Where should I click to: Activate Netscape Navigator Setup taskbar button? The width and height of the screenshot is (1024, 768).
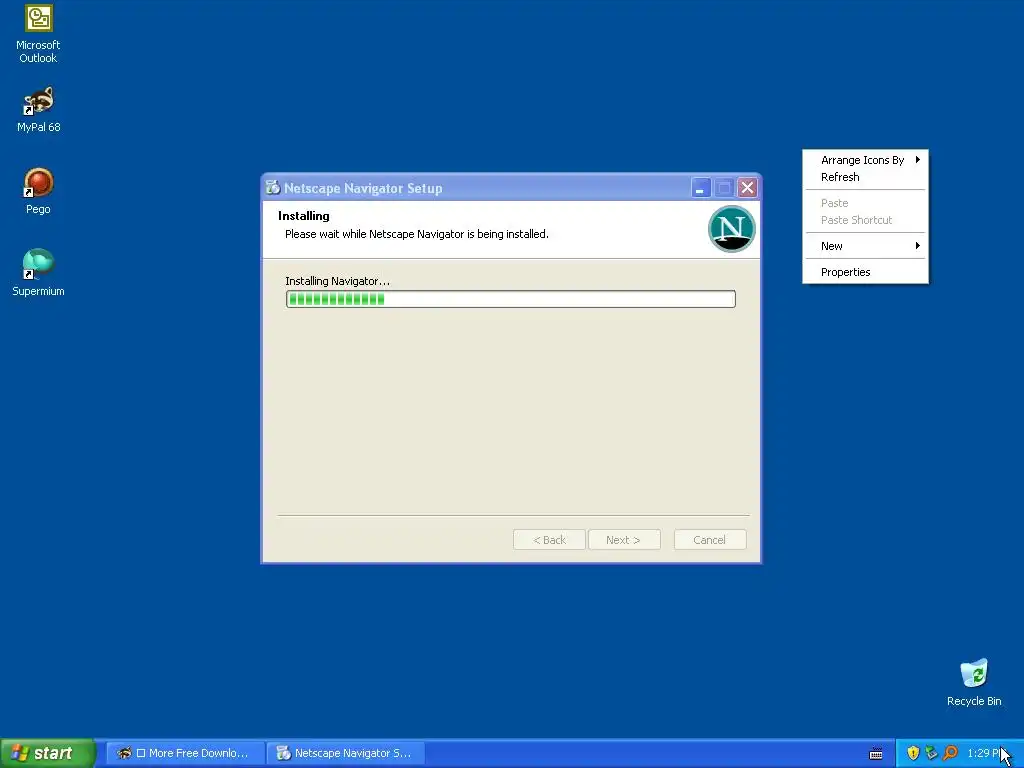[x=346, y=753]
